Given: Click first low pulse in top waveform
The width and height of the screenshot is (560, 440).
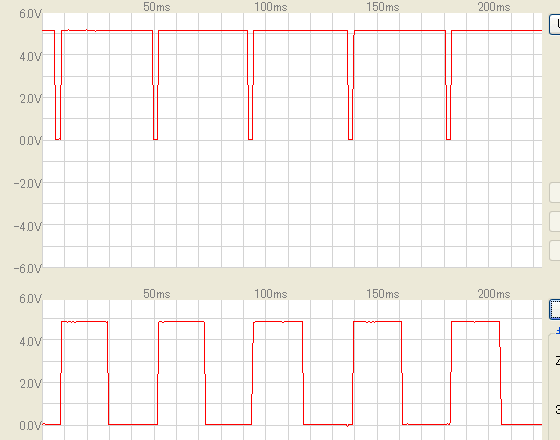Looking at the screenshot, I should click(x=58, y=85).
